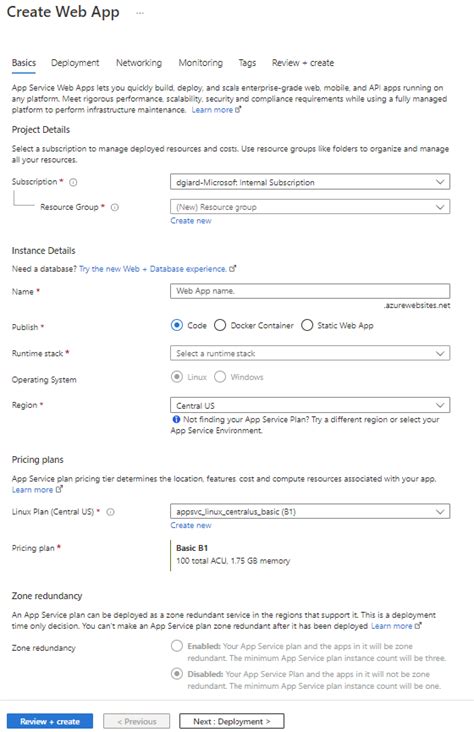Screen dimensions: 474x732
Task: Go to the Tags tab
Action: click(x=247, y=63)
